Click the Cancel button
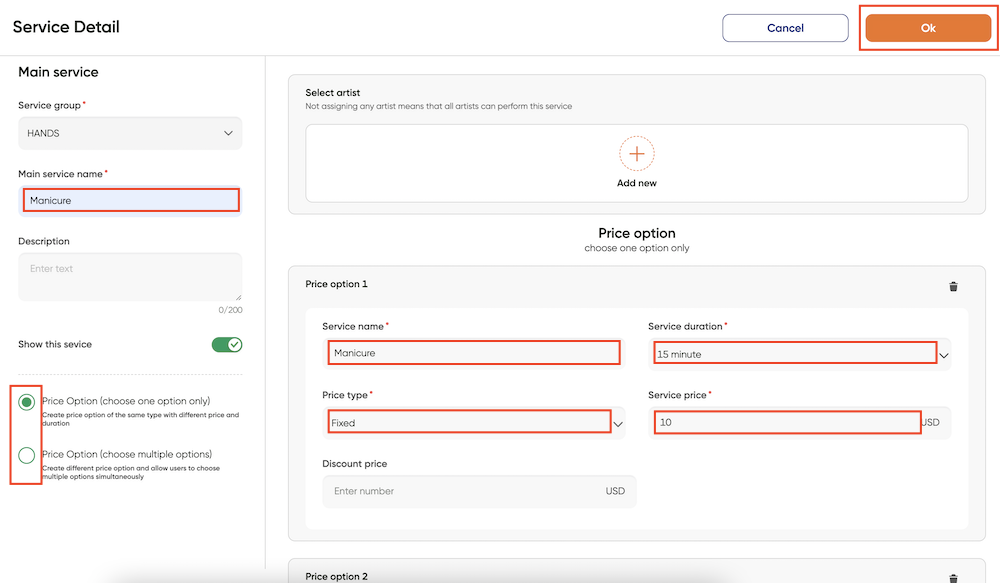This screenshot has width=1000, height=583. [x=785, y=28]
